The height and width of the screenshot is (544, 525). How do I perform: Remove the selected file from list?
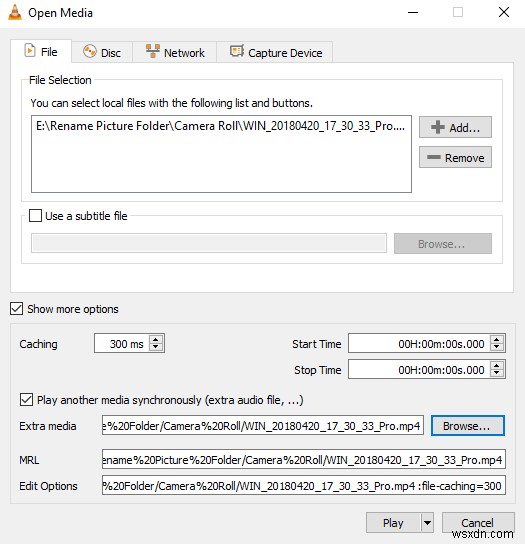[x=455, y=157]
